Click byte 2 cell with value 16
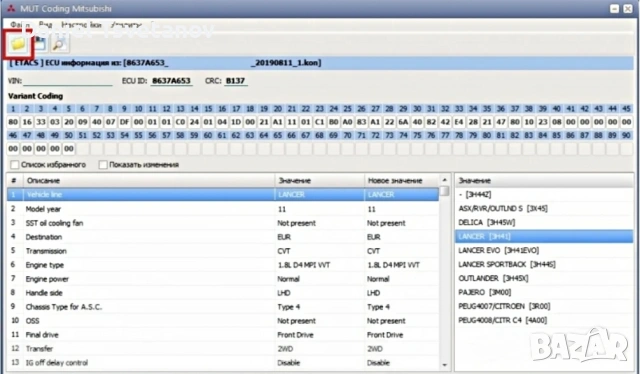 (x=27, y=122)
